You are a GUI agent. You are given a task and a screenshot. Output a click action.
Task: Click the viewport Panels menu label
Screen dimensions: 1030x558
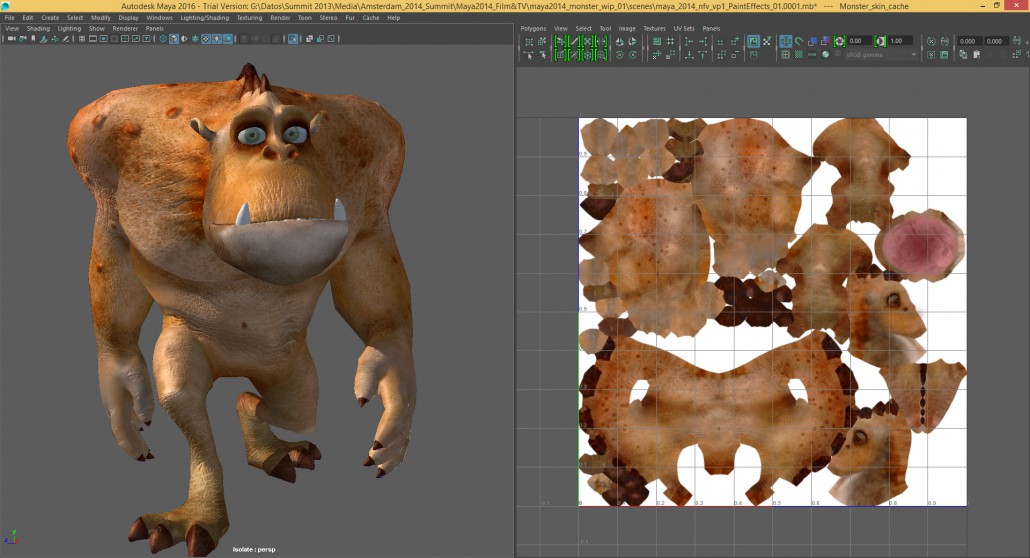154,29
